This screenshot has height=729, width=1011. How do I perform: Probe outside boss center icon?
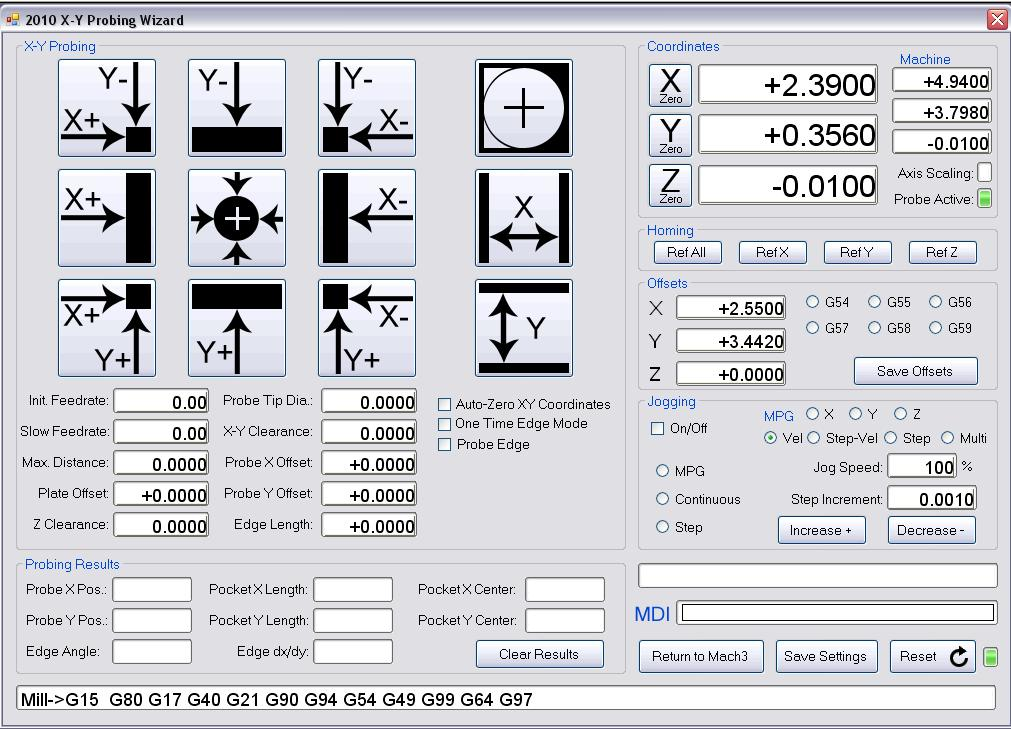click(237, 218)
